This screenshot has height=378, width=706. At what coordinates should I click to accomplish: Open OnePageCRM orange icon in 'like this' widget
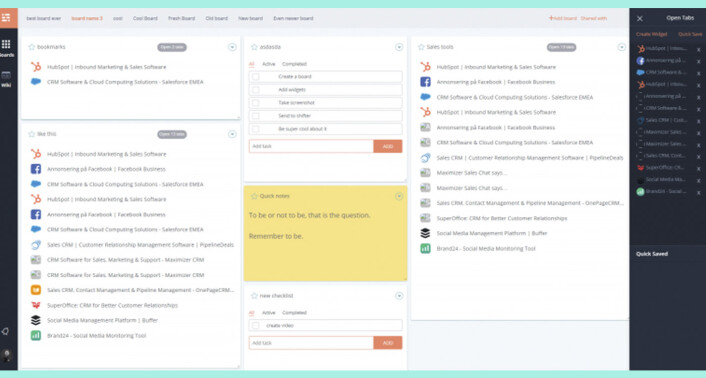pos(36,290)
